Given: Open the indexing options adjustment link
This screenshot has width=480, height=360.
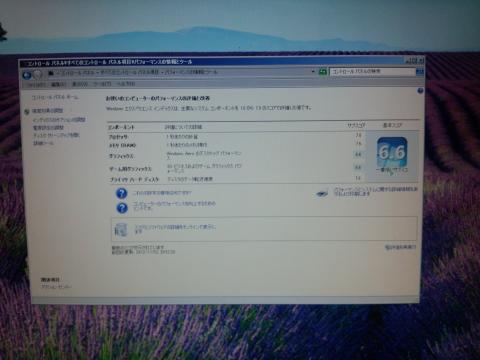Looking at the screenshot, I should (x=59, y=120).
